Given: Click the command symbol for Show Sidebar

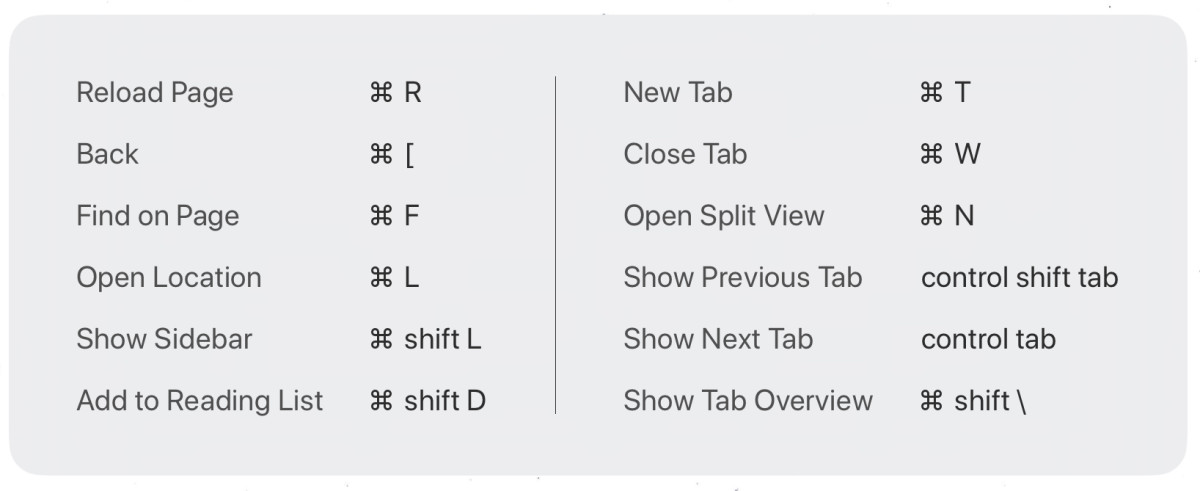Looking at the screenshot, I should pos(381,339).
